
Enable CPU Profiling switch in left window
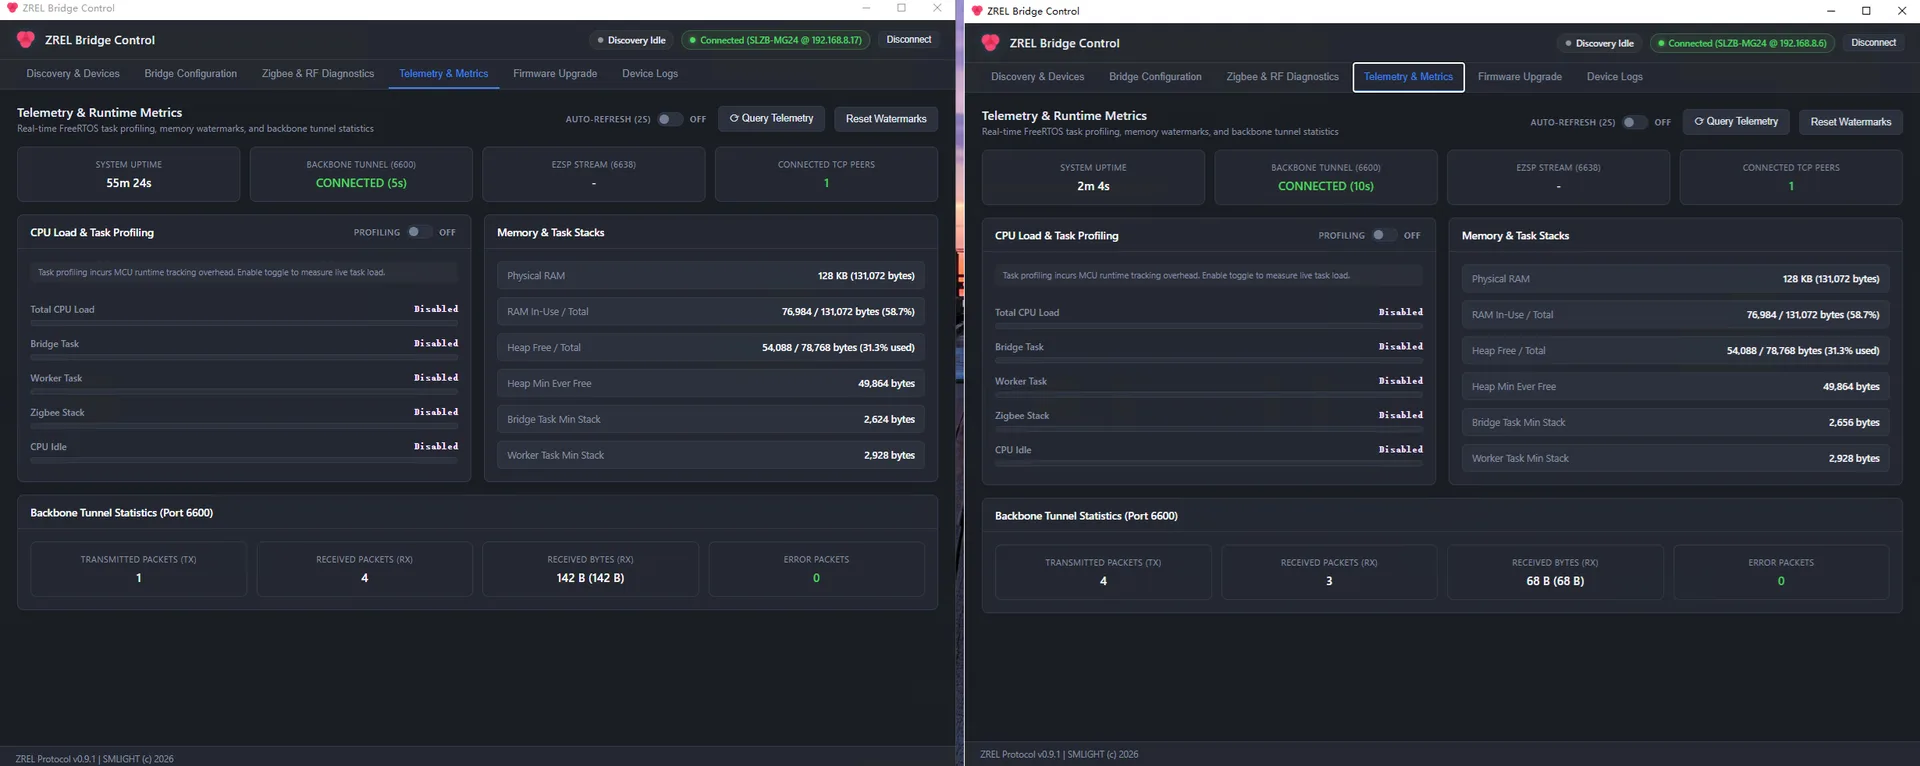coord(419,232)
